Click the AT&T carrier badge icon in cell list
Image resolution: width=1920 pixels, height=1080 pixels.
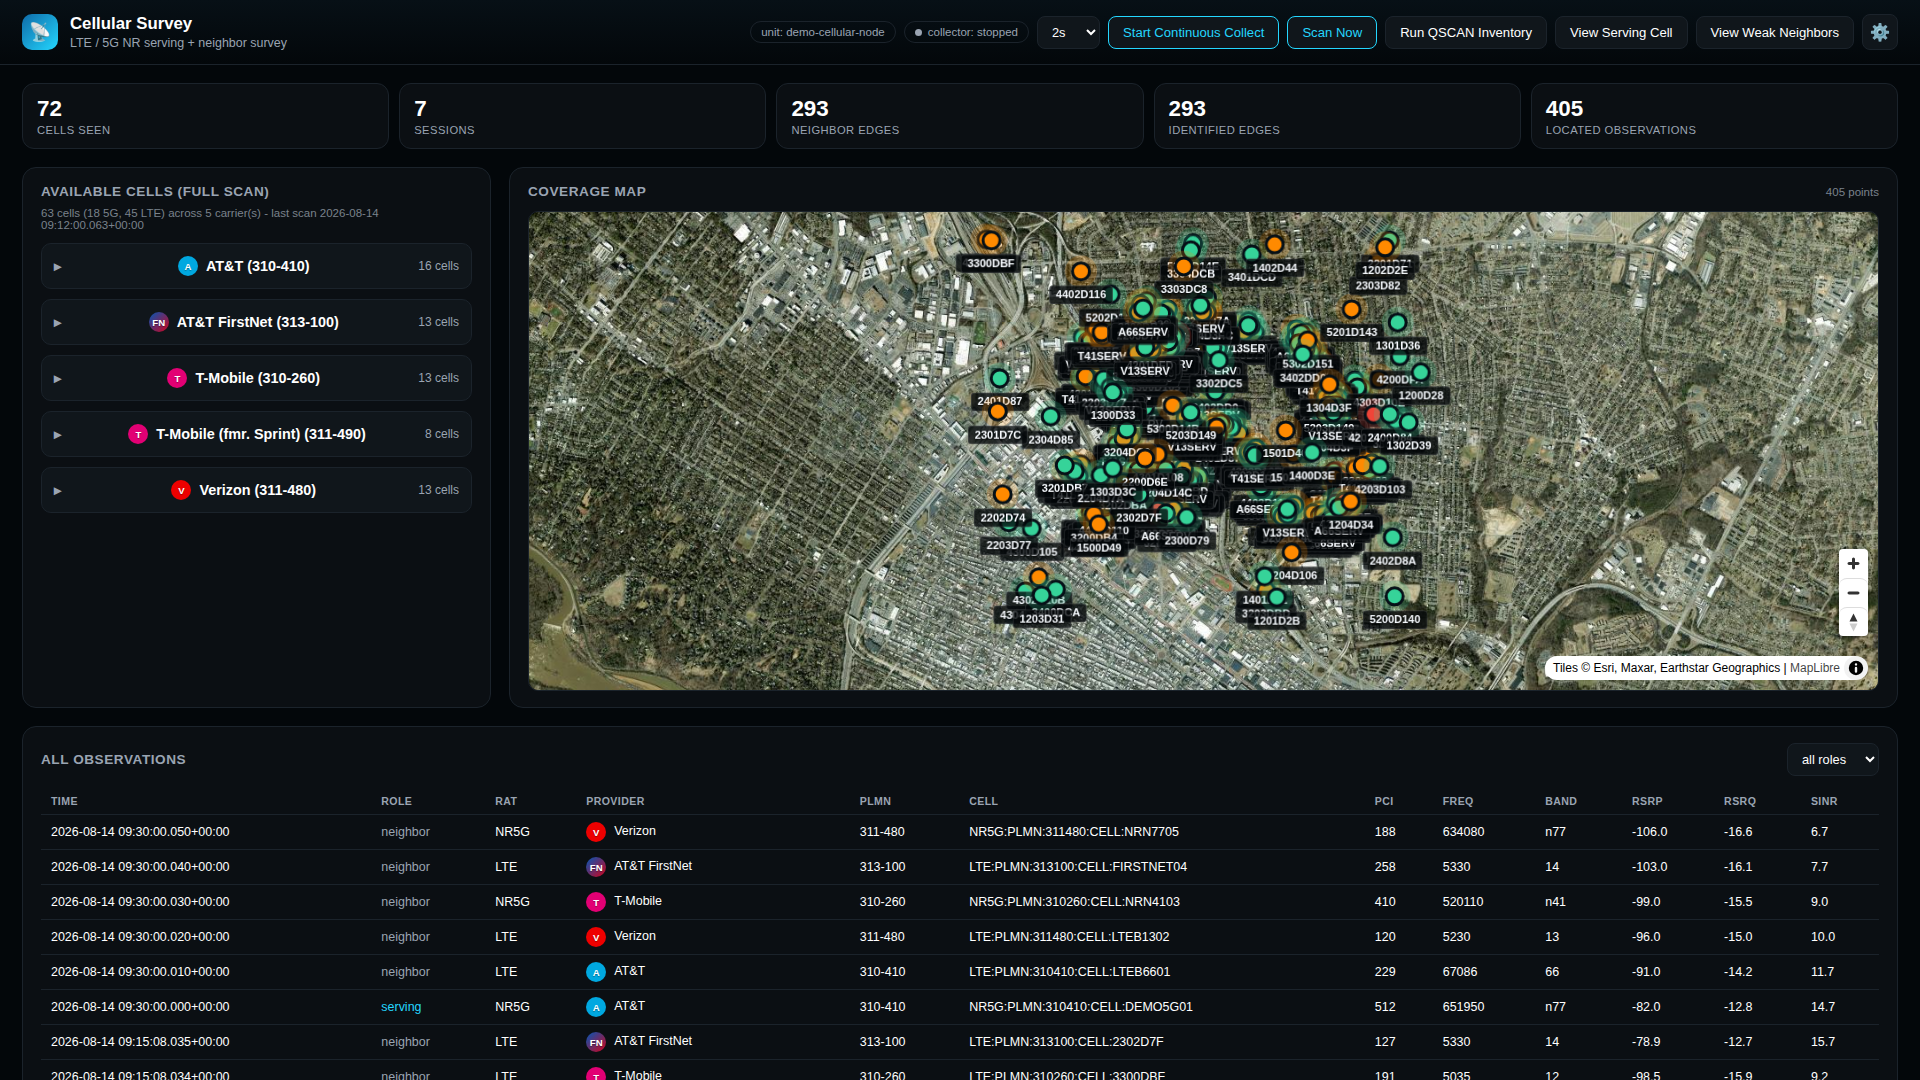click(188, 266)
